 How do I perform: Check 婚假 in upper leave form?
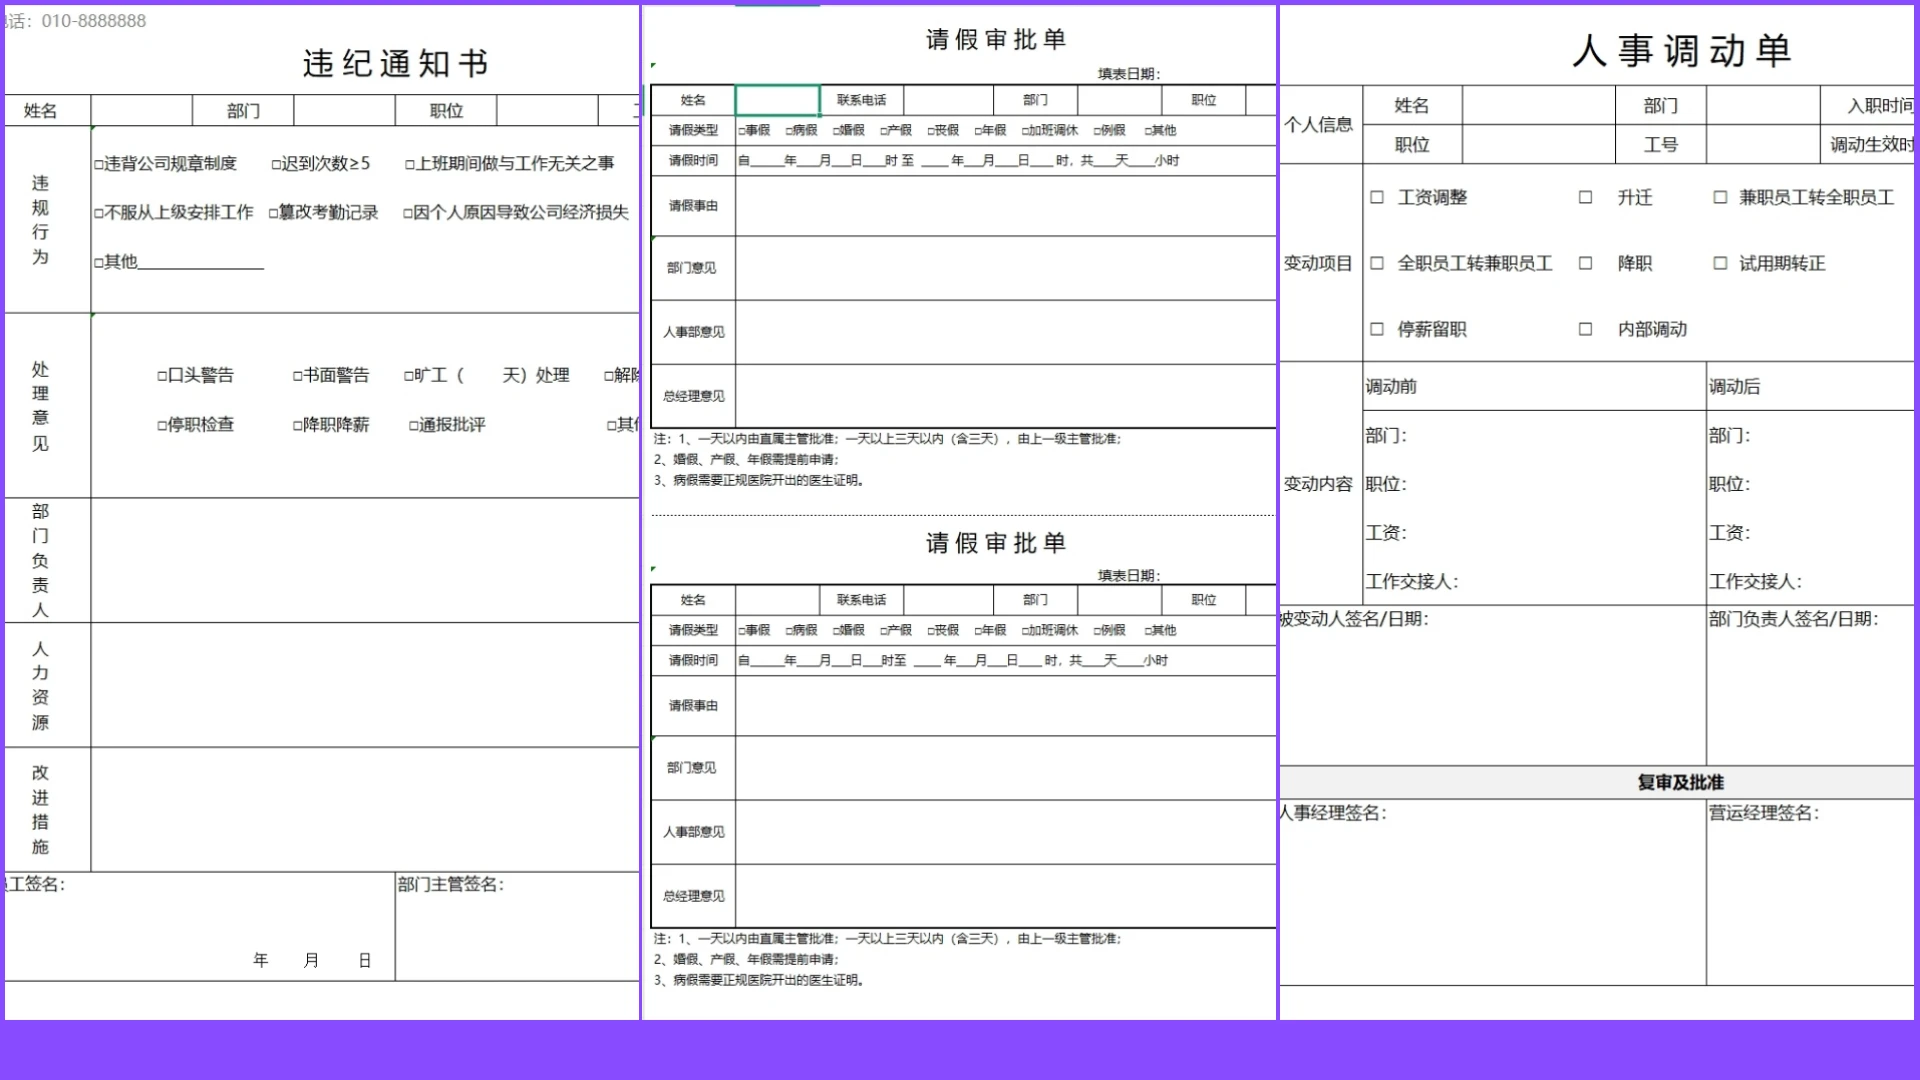pos(836,131)
